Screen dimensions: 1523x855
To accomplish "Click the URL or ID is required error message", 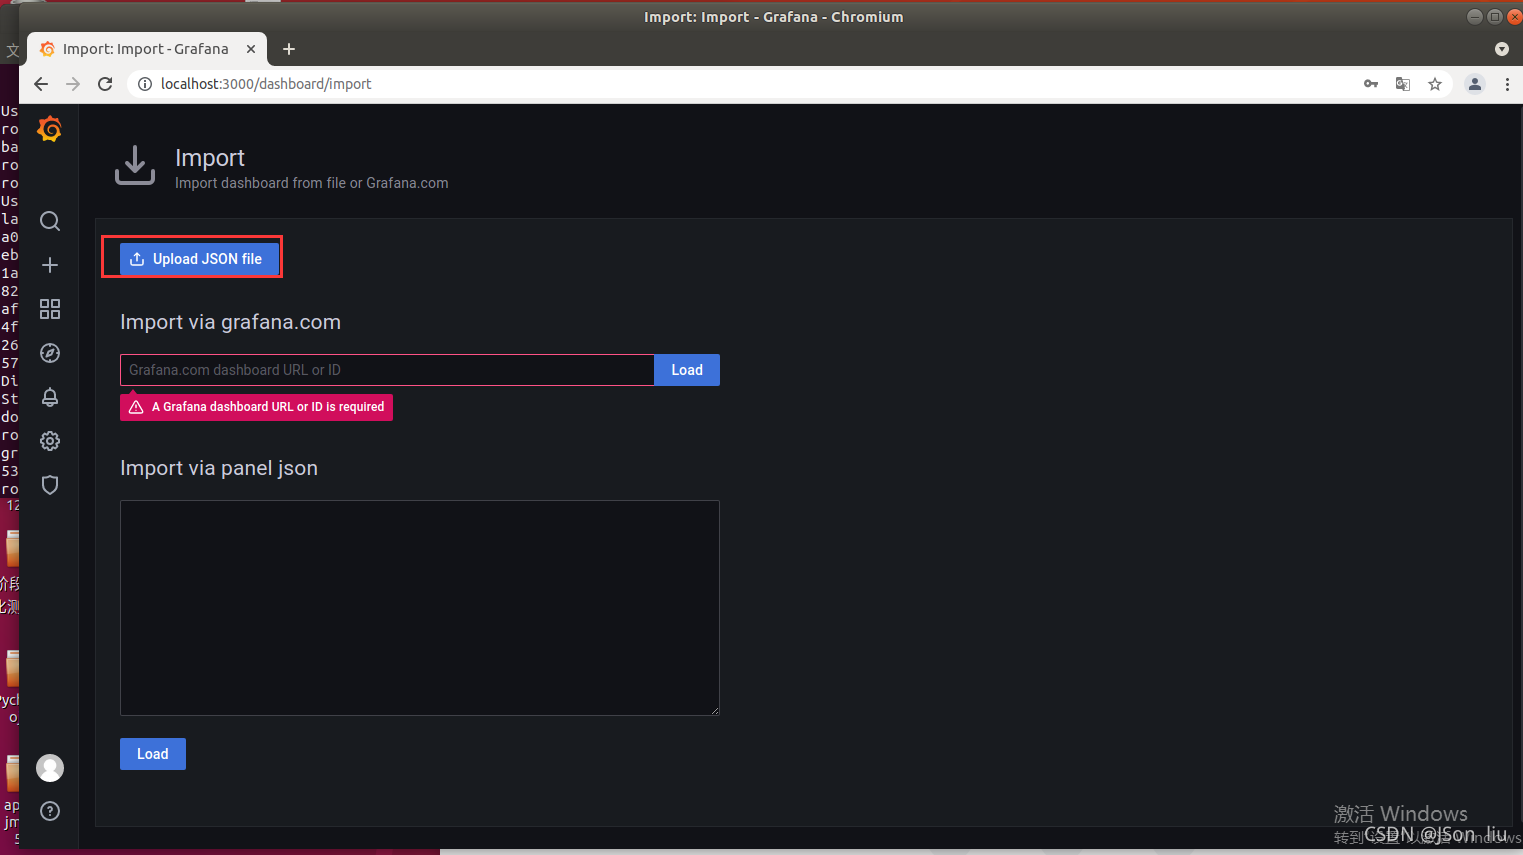I will [x=256, y=407].
